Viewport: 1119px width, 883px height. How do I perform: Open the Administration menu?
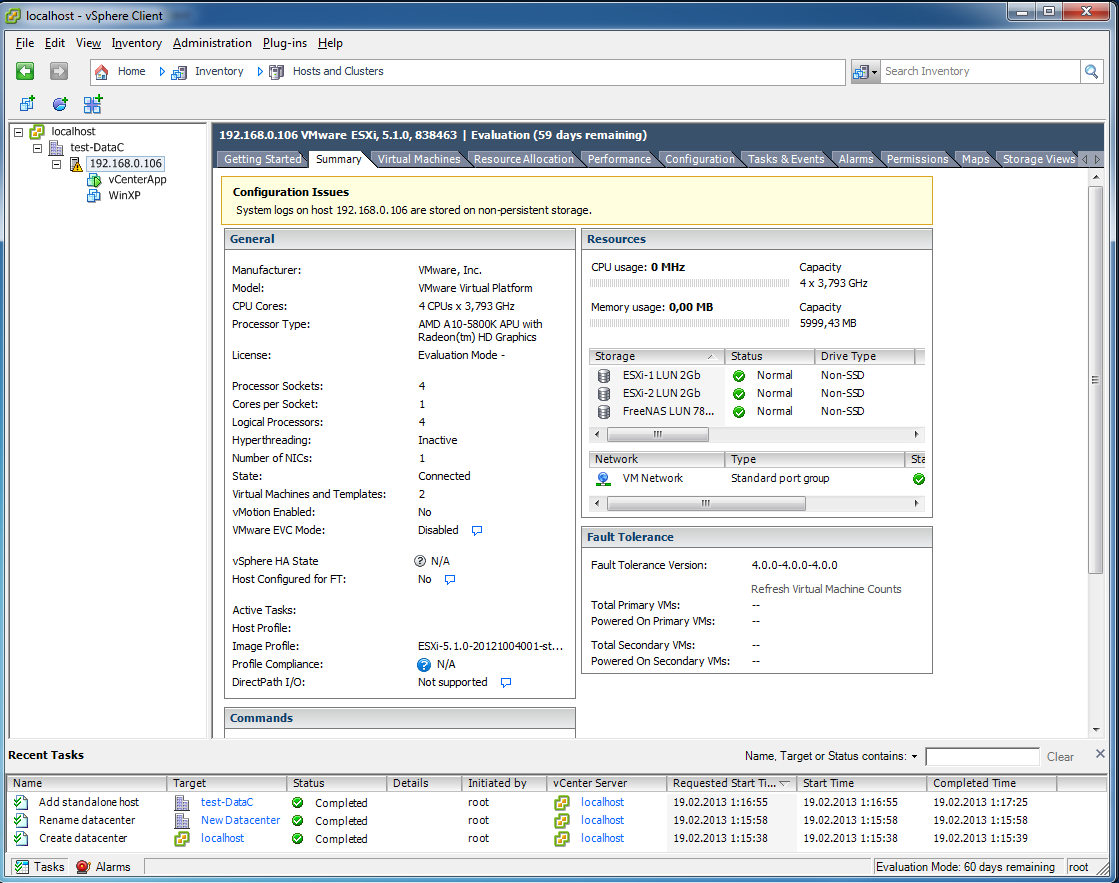[212, 43]
